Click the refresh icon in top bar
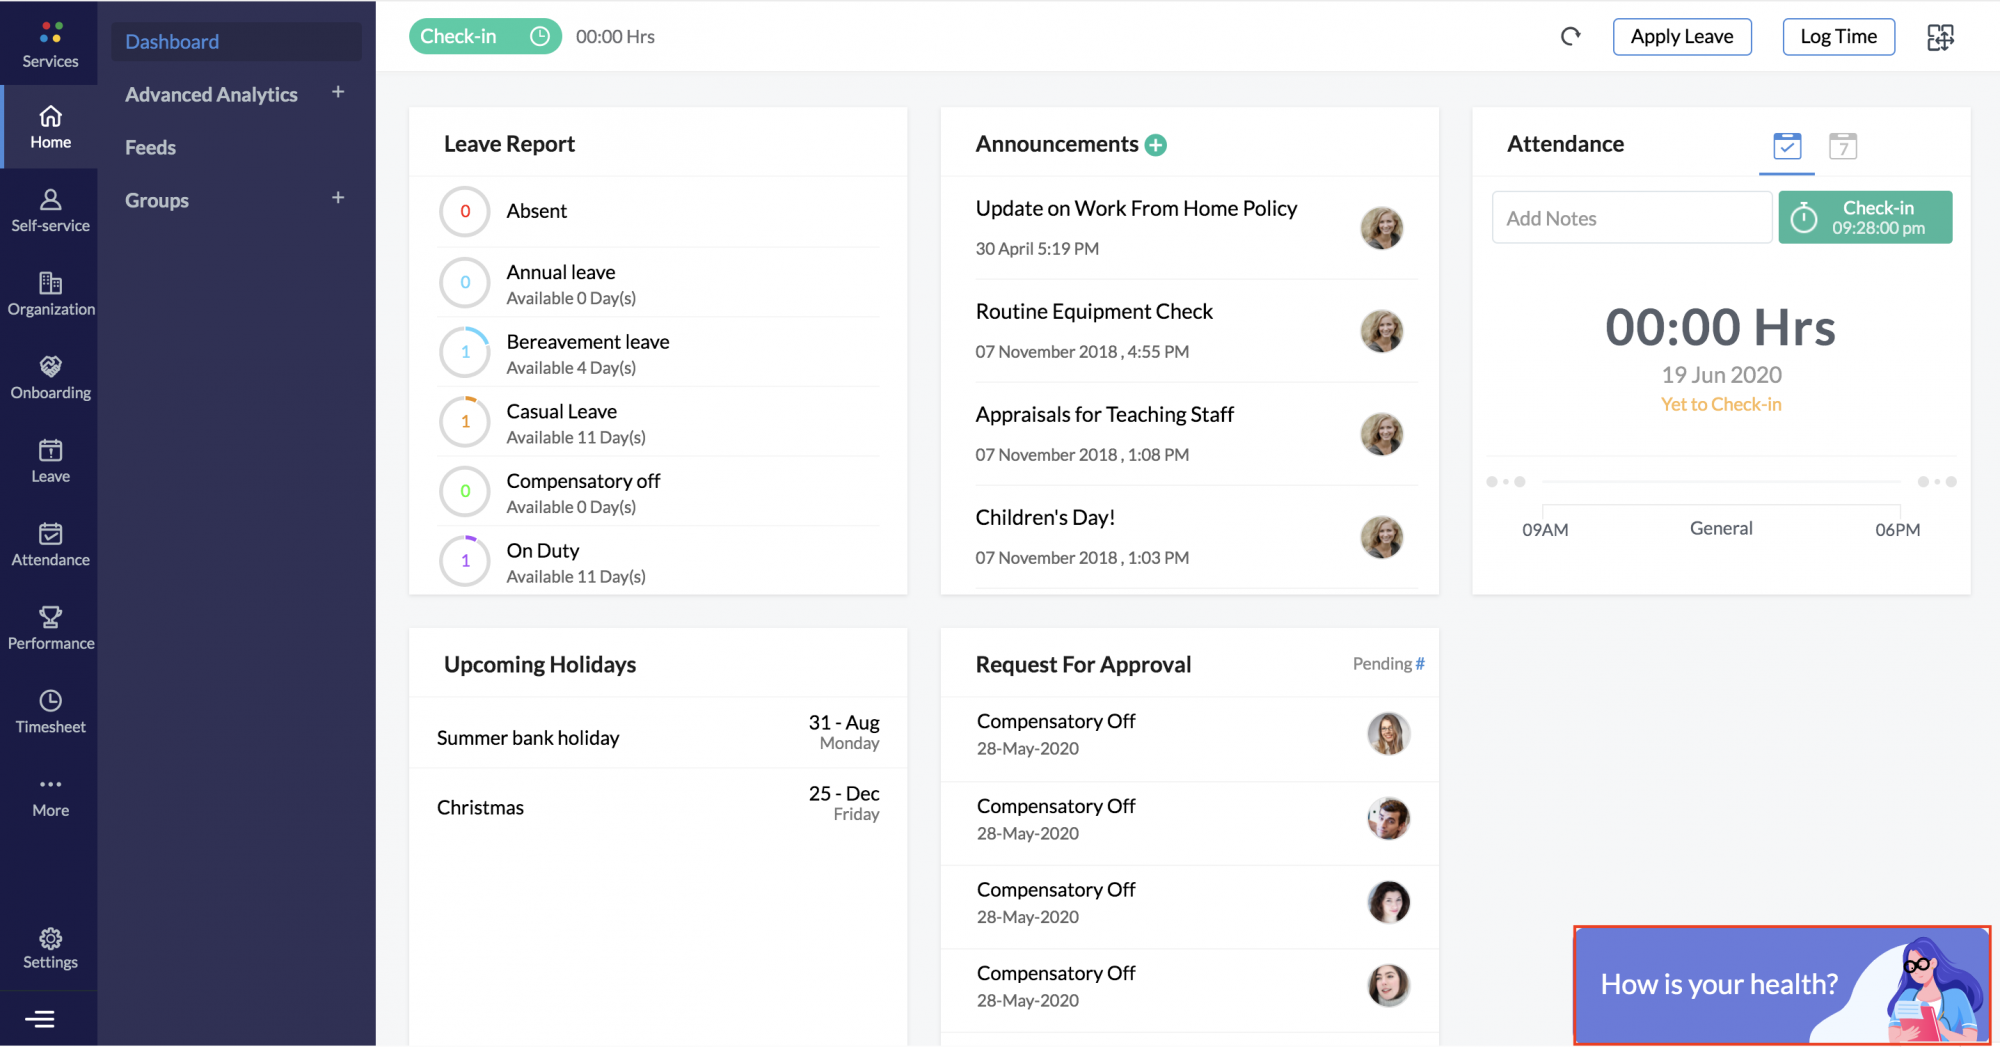This screenshot has width=2000, height=1047. click(1570, 36)
